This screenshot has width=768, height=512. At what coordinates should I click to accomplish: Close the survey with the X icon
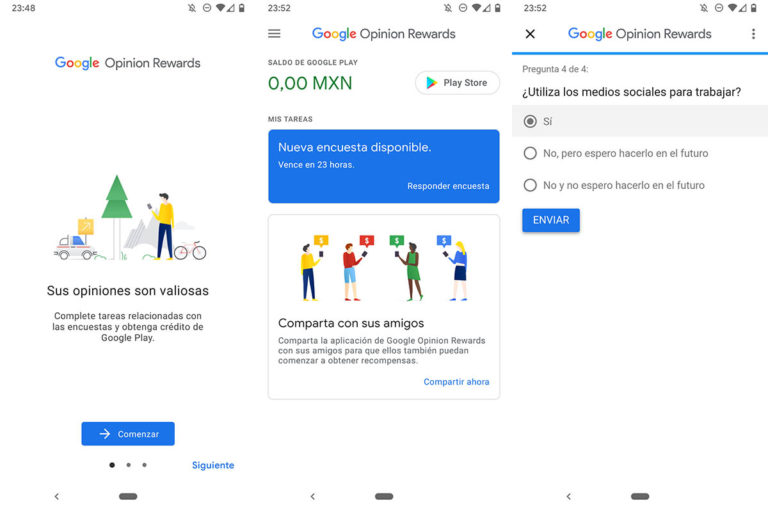coord(530,34)
